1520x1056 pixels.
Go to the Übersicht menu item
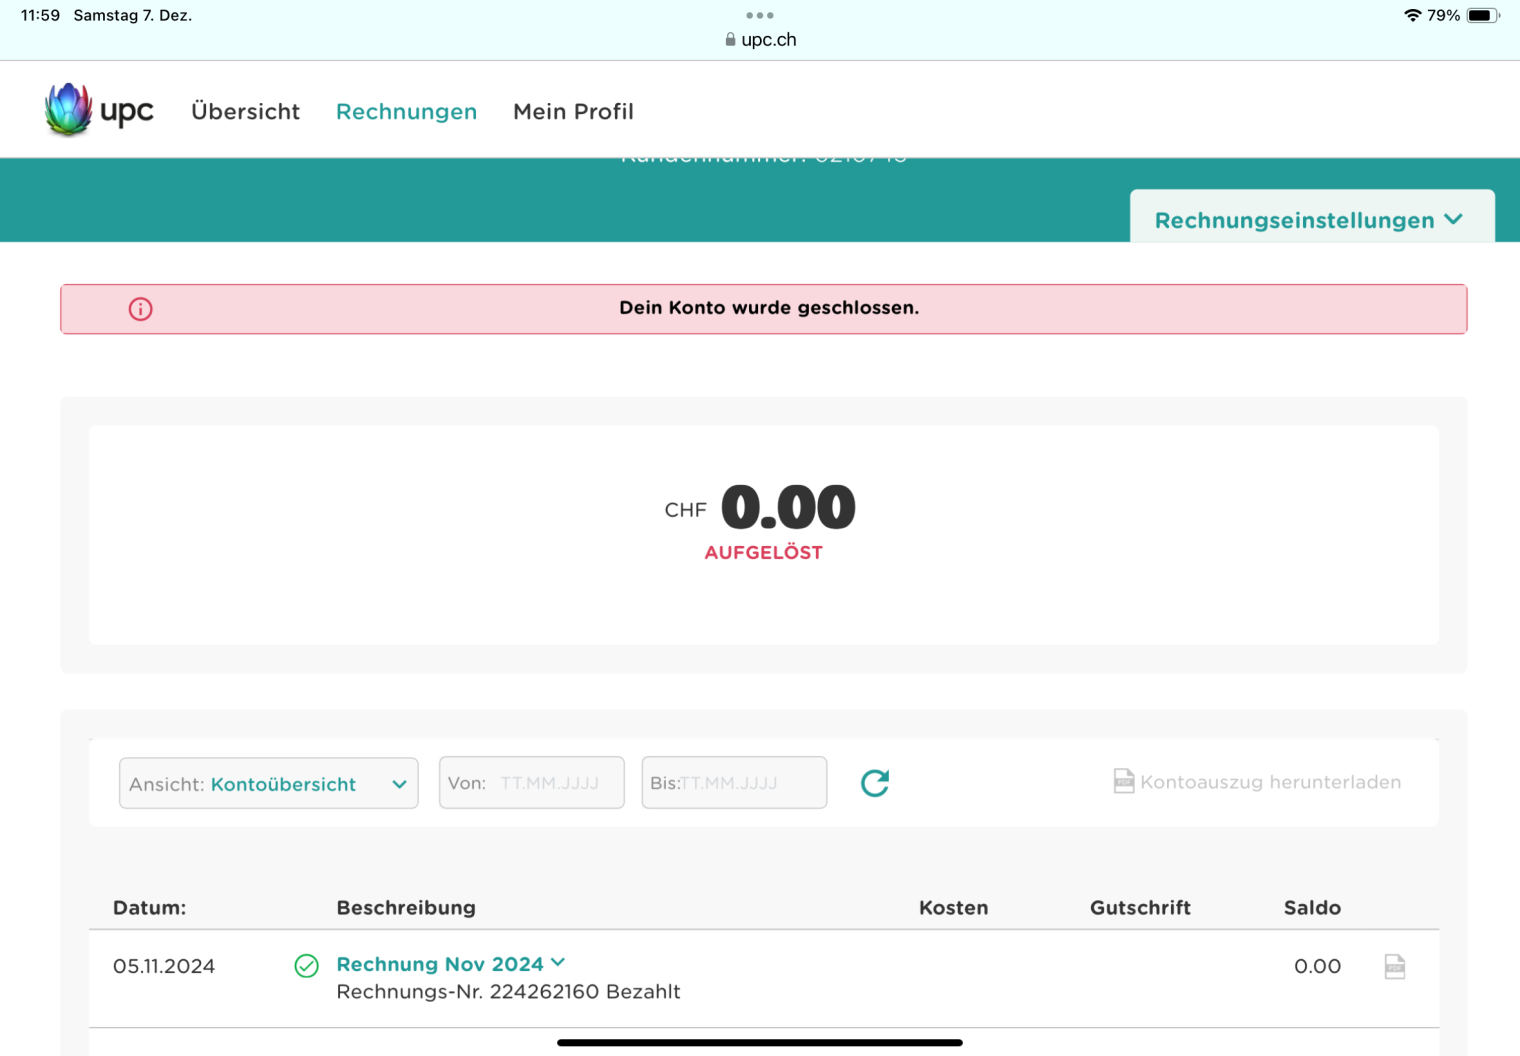pyautogui.click(x=245, y=111)
